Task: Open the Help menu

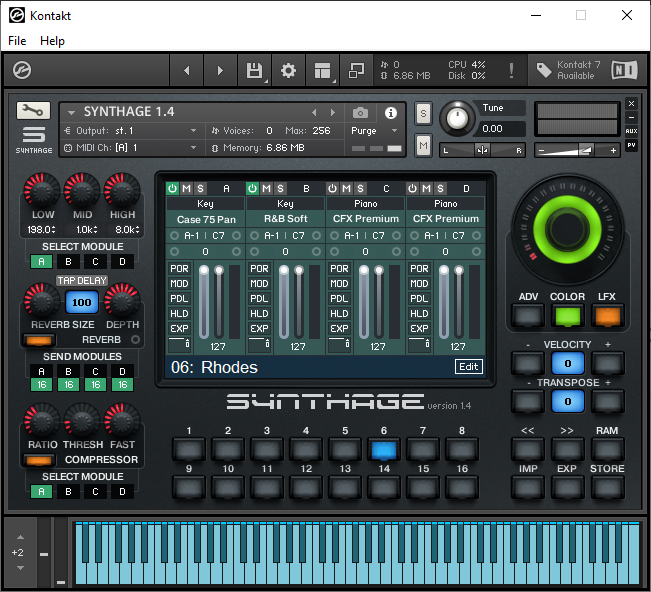Action: [52, 41]
